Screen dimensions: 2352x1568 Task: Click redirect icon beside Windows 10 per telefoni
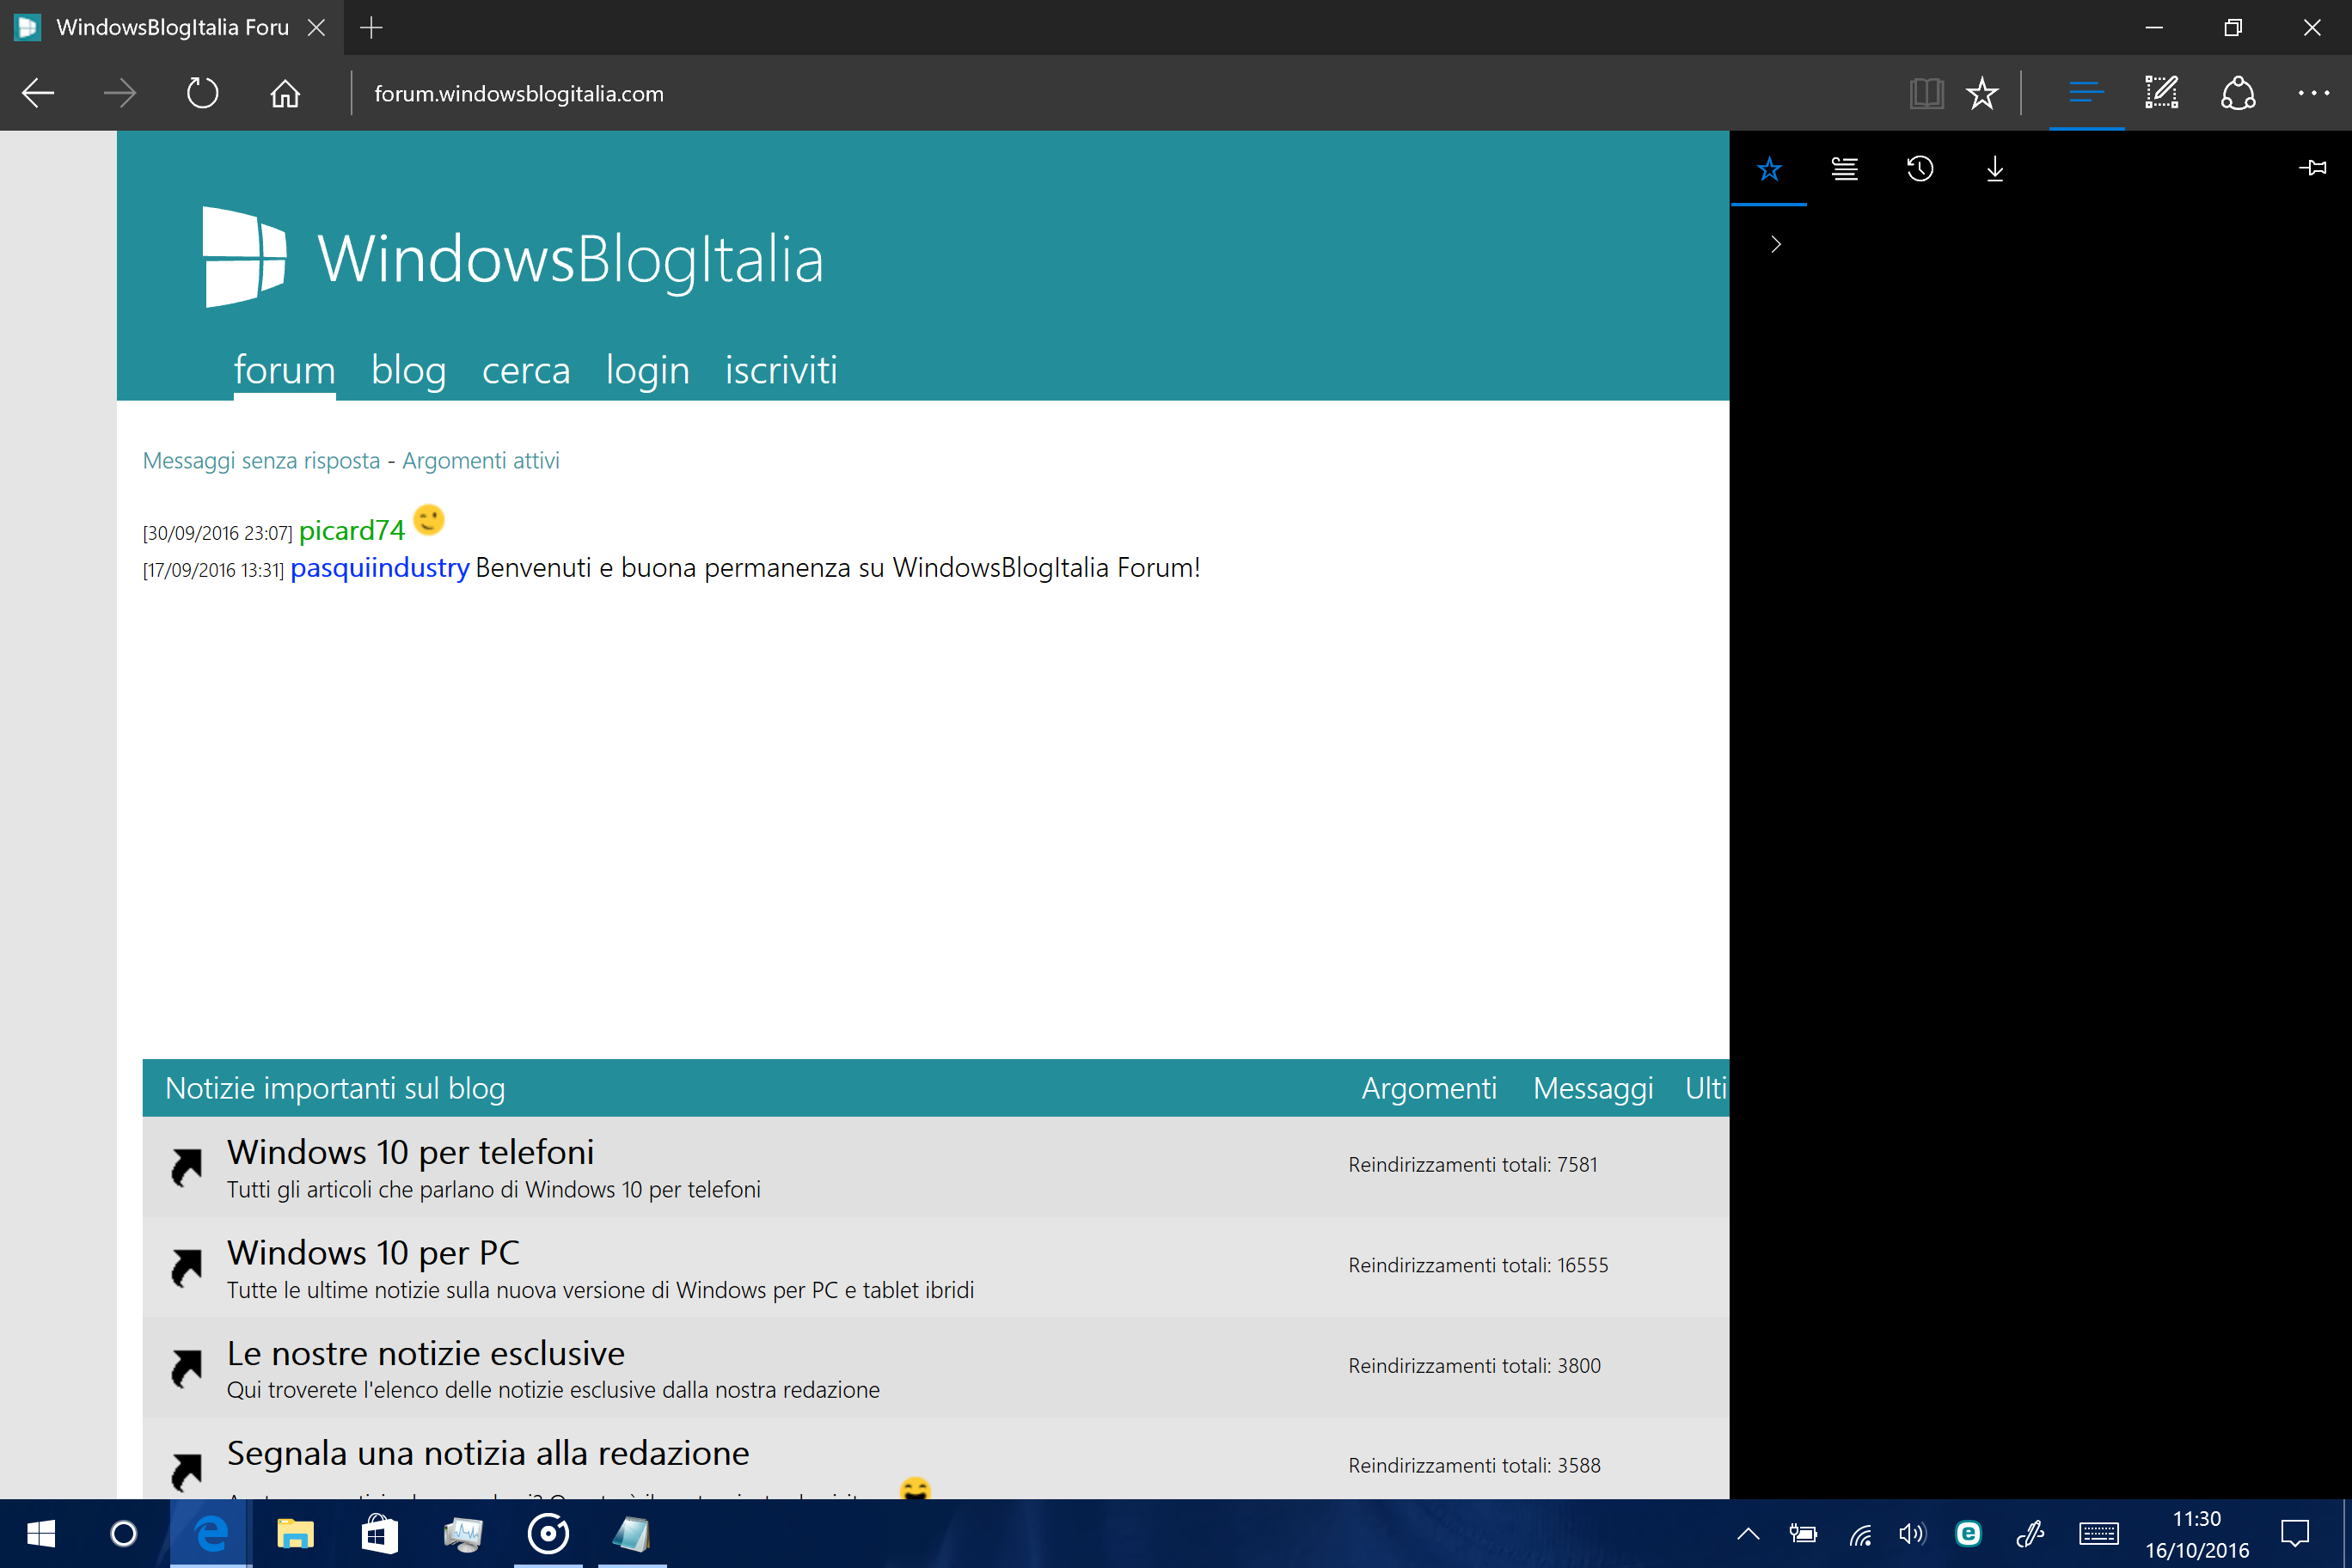tap(186, 1167)
